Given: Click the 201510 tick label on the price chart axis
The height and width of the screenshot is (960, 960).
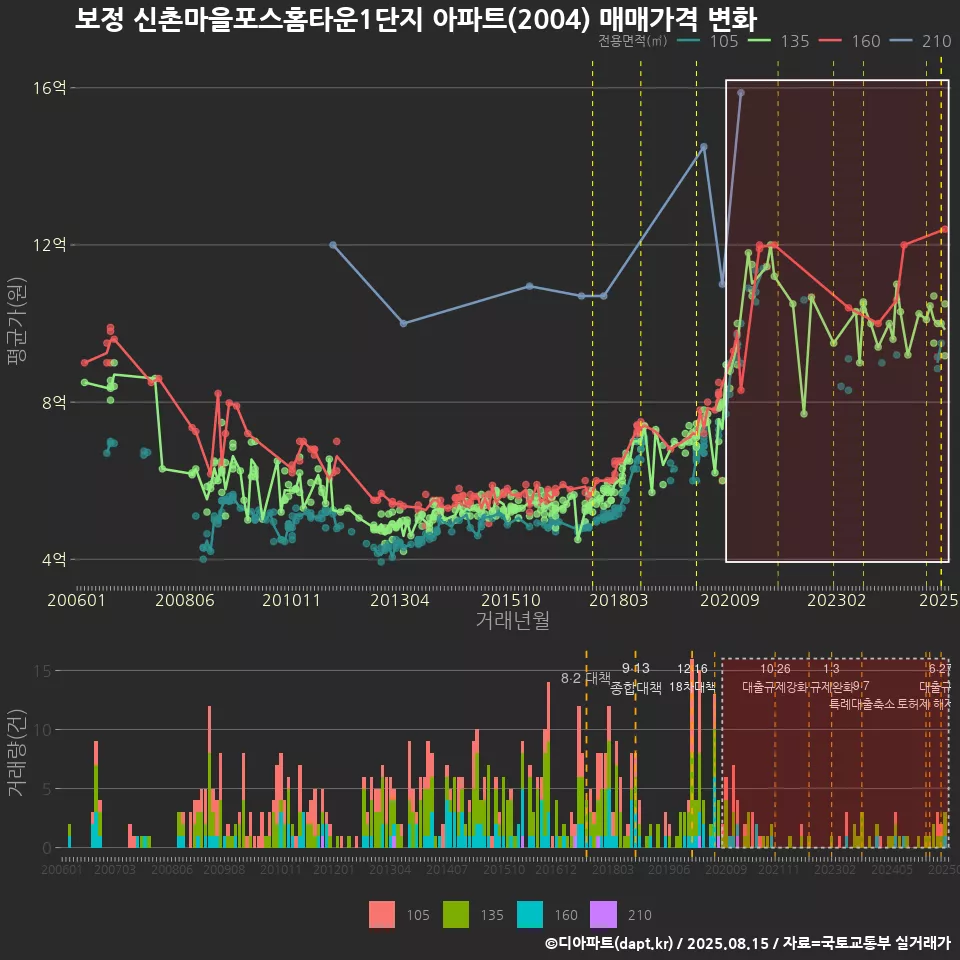Looking at the screenshot, I should pyautogui.click(x=511, y=600).
